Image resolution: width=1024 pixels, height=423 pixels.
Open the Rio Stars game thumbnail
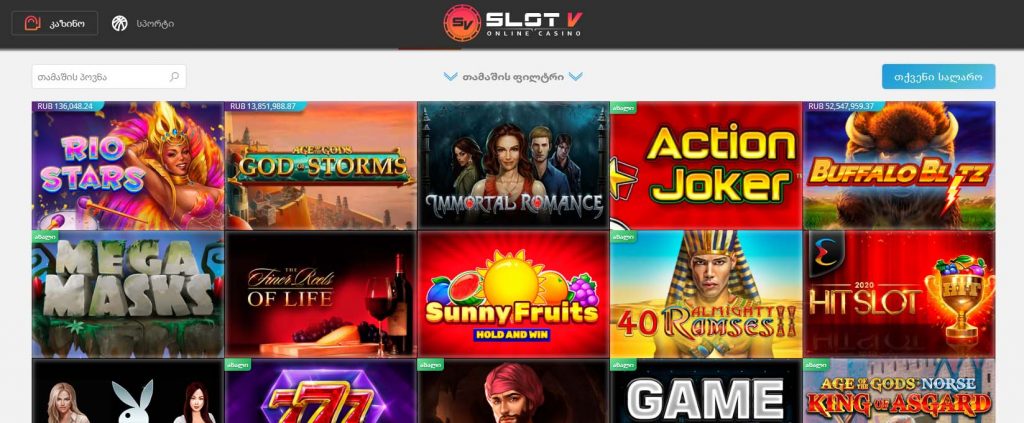click(128, 165)
